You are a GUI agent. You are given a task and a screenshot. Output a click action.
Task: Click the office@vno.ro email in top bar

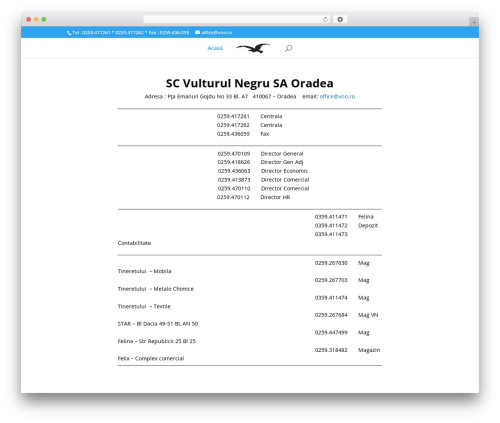click(x=217, y=33)
